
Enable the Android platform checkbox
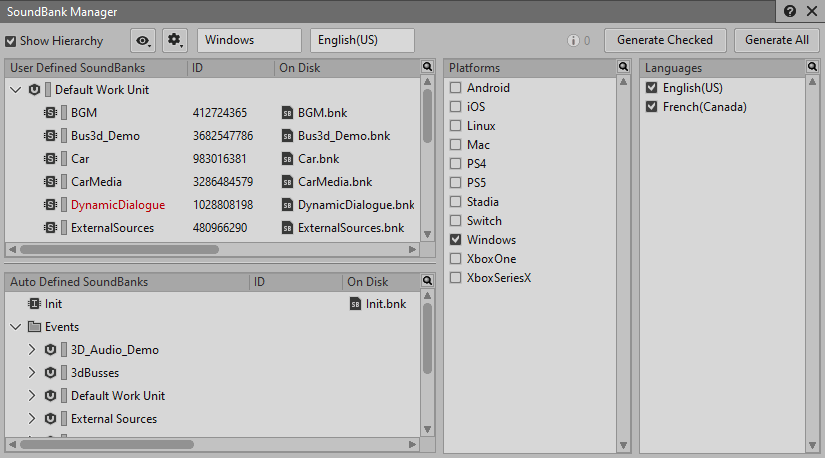point(456,88)
